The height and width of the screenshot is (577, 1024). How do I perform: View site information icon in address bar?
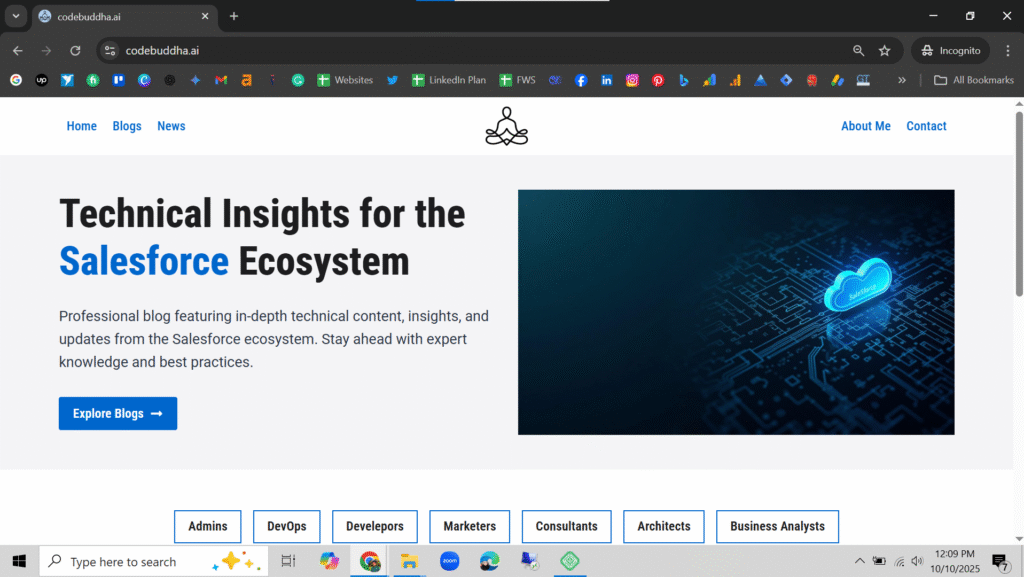point(110,51)
